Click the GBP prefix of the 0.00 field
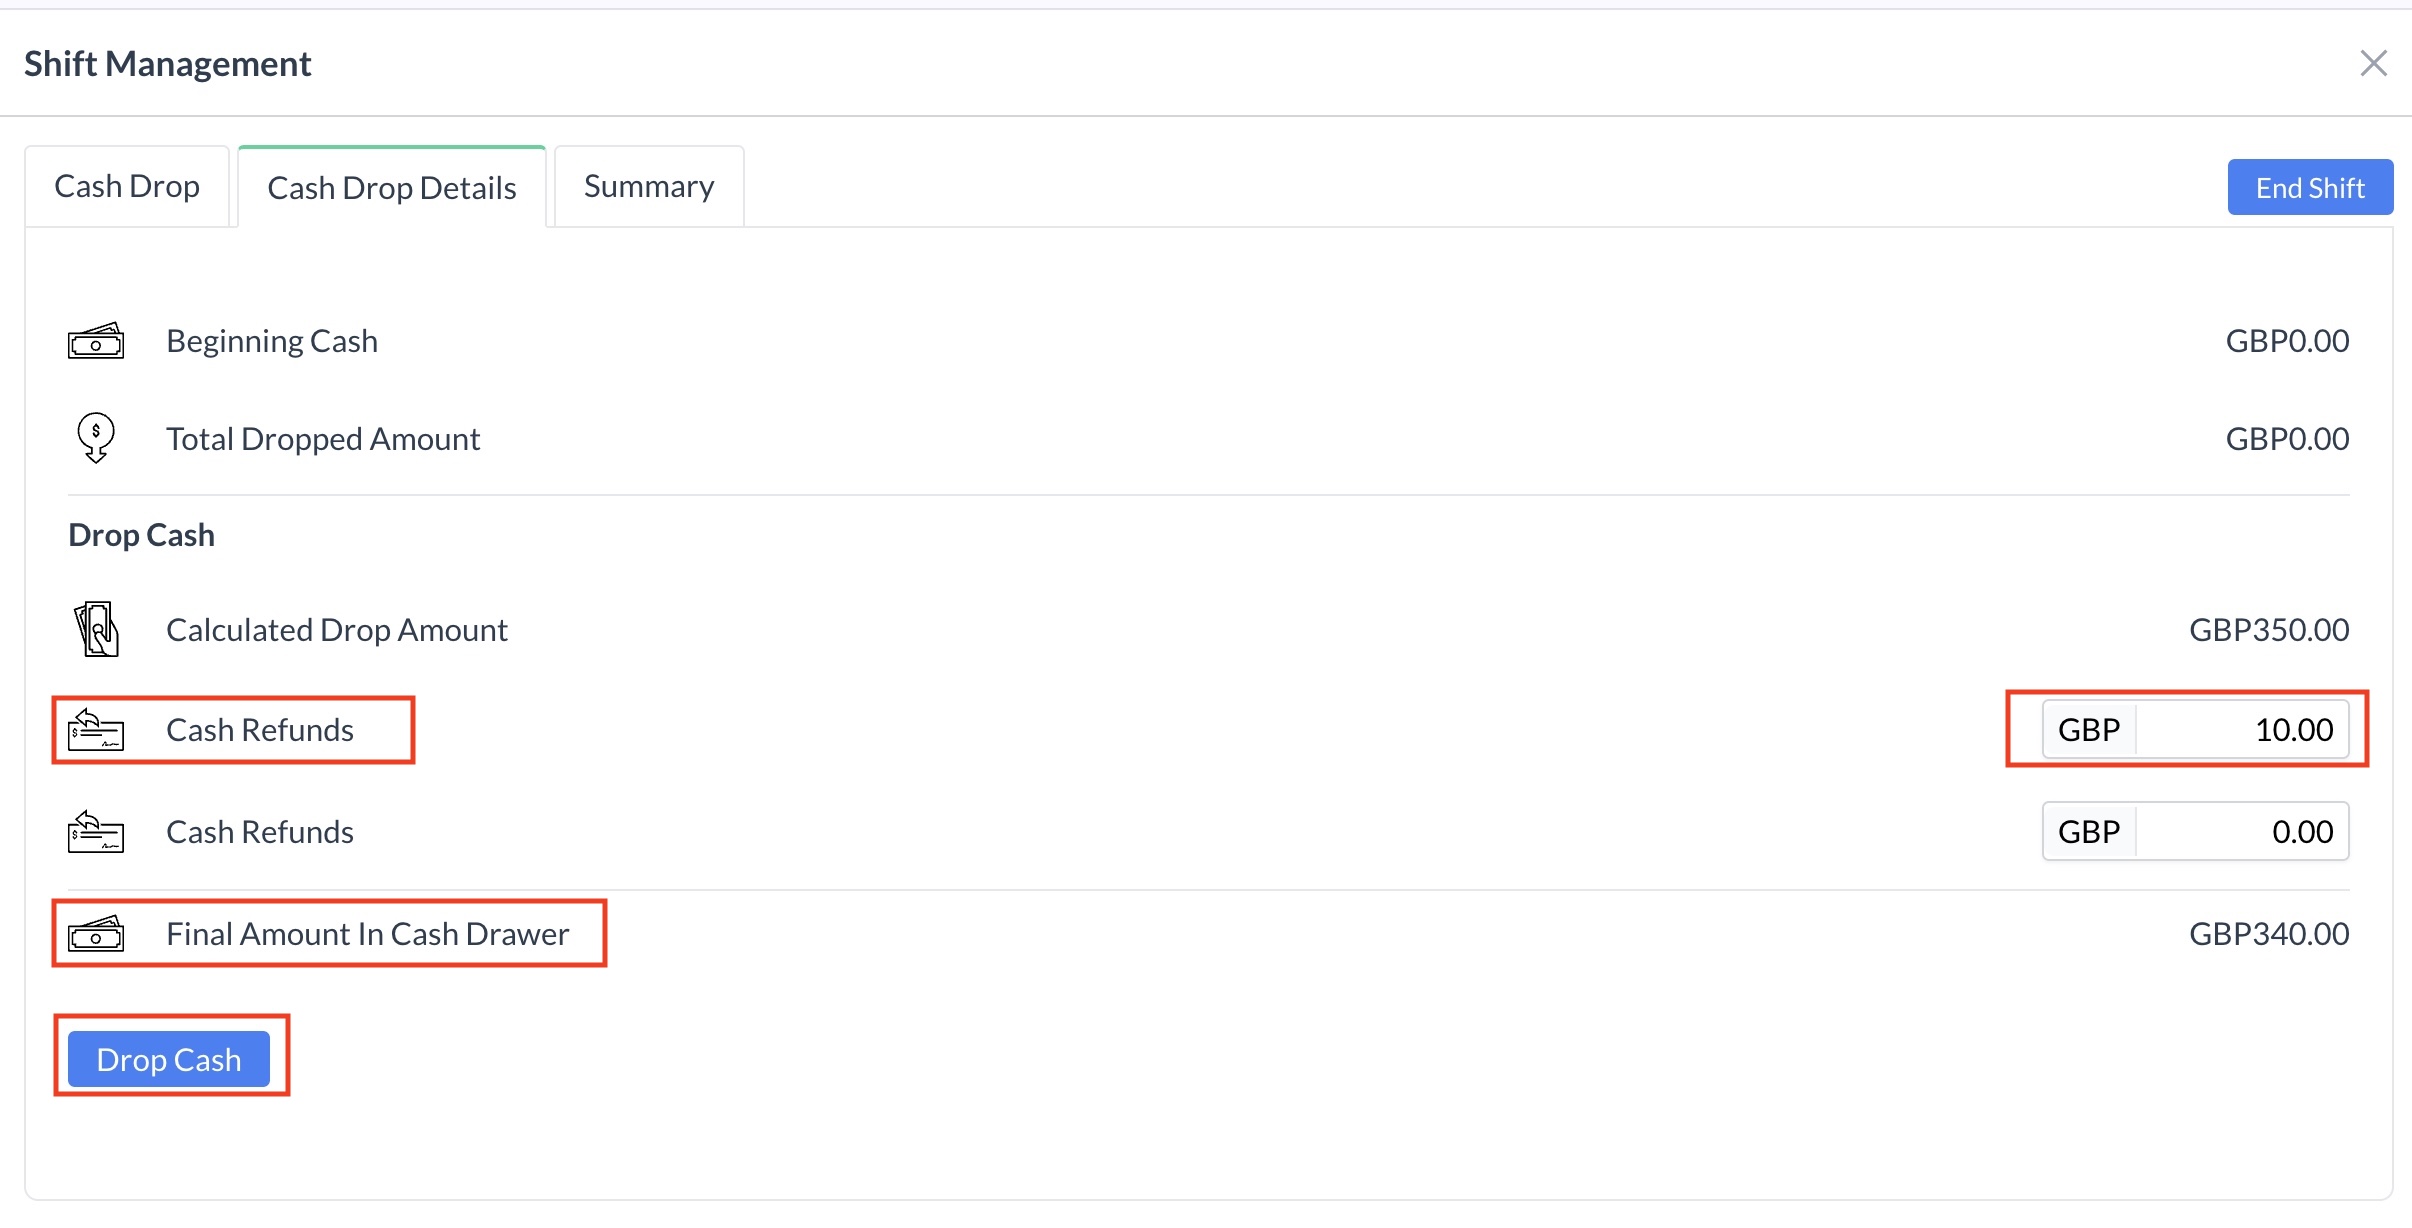 (2089, 832)
